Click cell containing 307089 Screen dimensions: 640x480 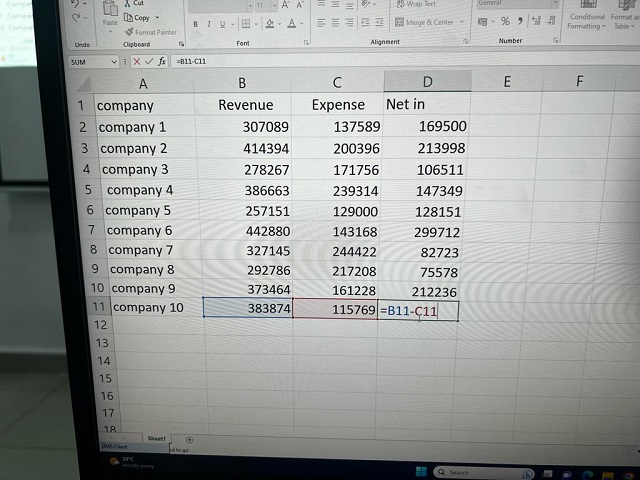(244, 127)
